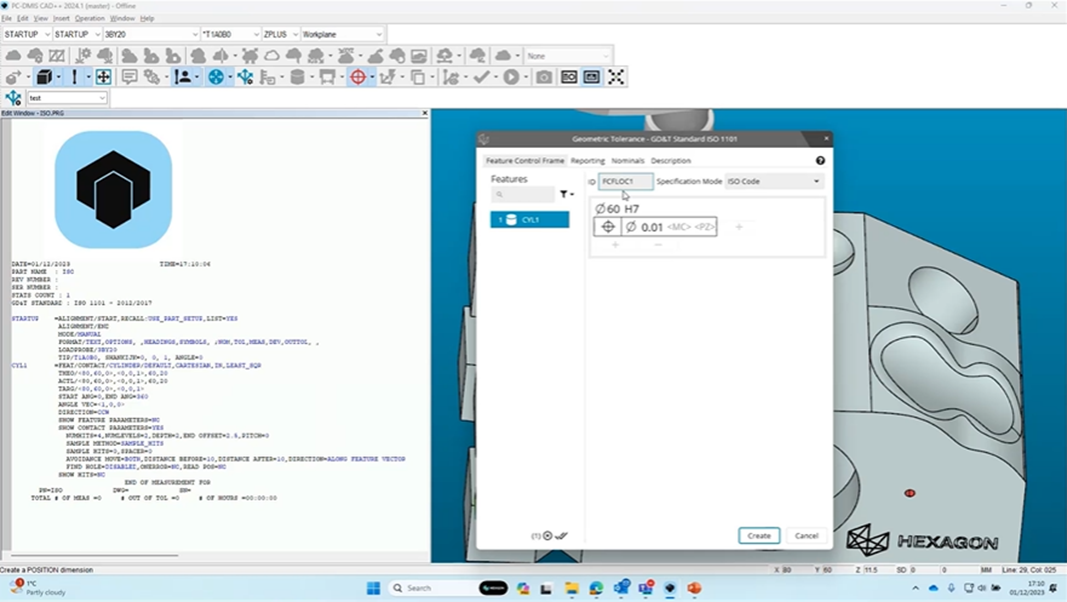The image size is (1067, 602).
Task: Click the camera capture toolbar icon
Action: [543, 77]
